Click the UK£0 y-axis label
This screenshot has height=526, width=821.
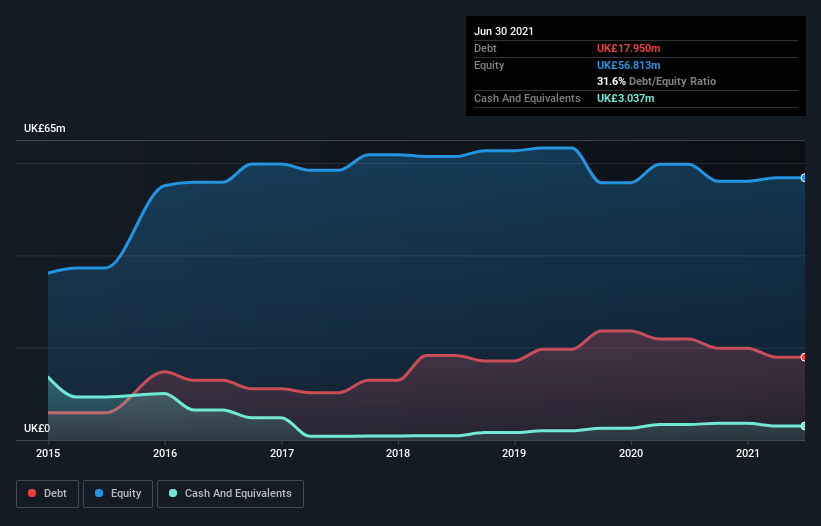[37, 428]
